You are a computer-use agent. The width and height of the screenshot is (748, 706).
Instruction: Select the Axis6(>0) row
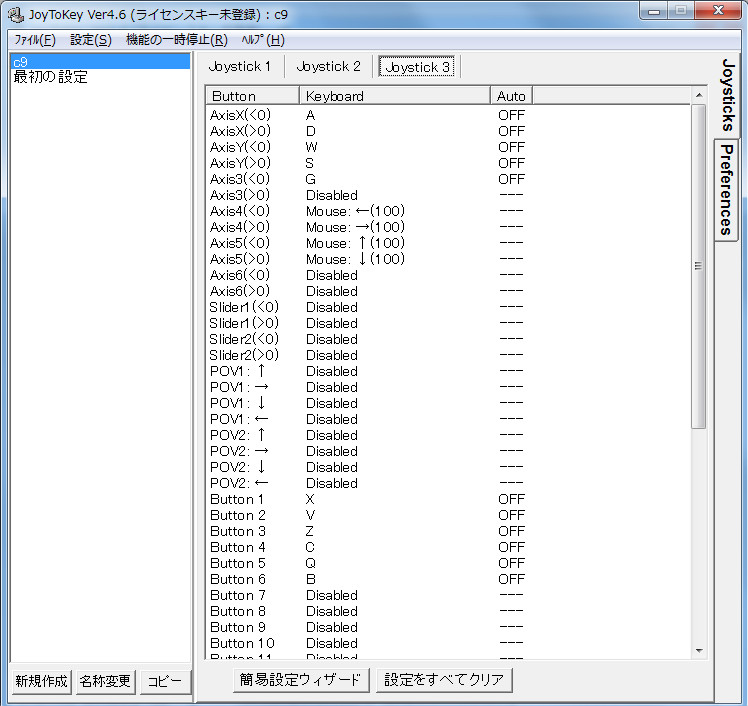point(448,291)
